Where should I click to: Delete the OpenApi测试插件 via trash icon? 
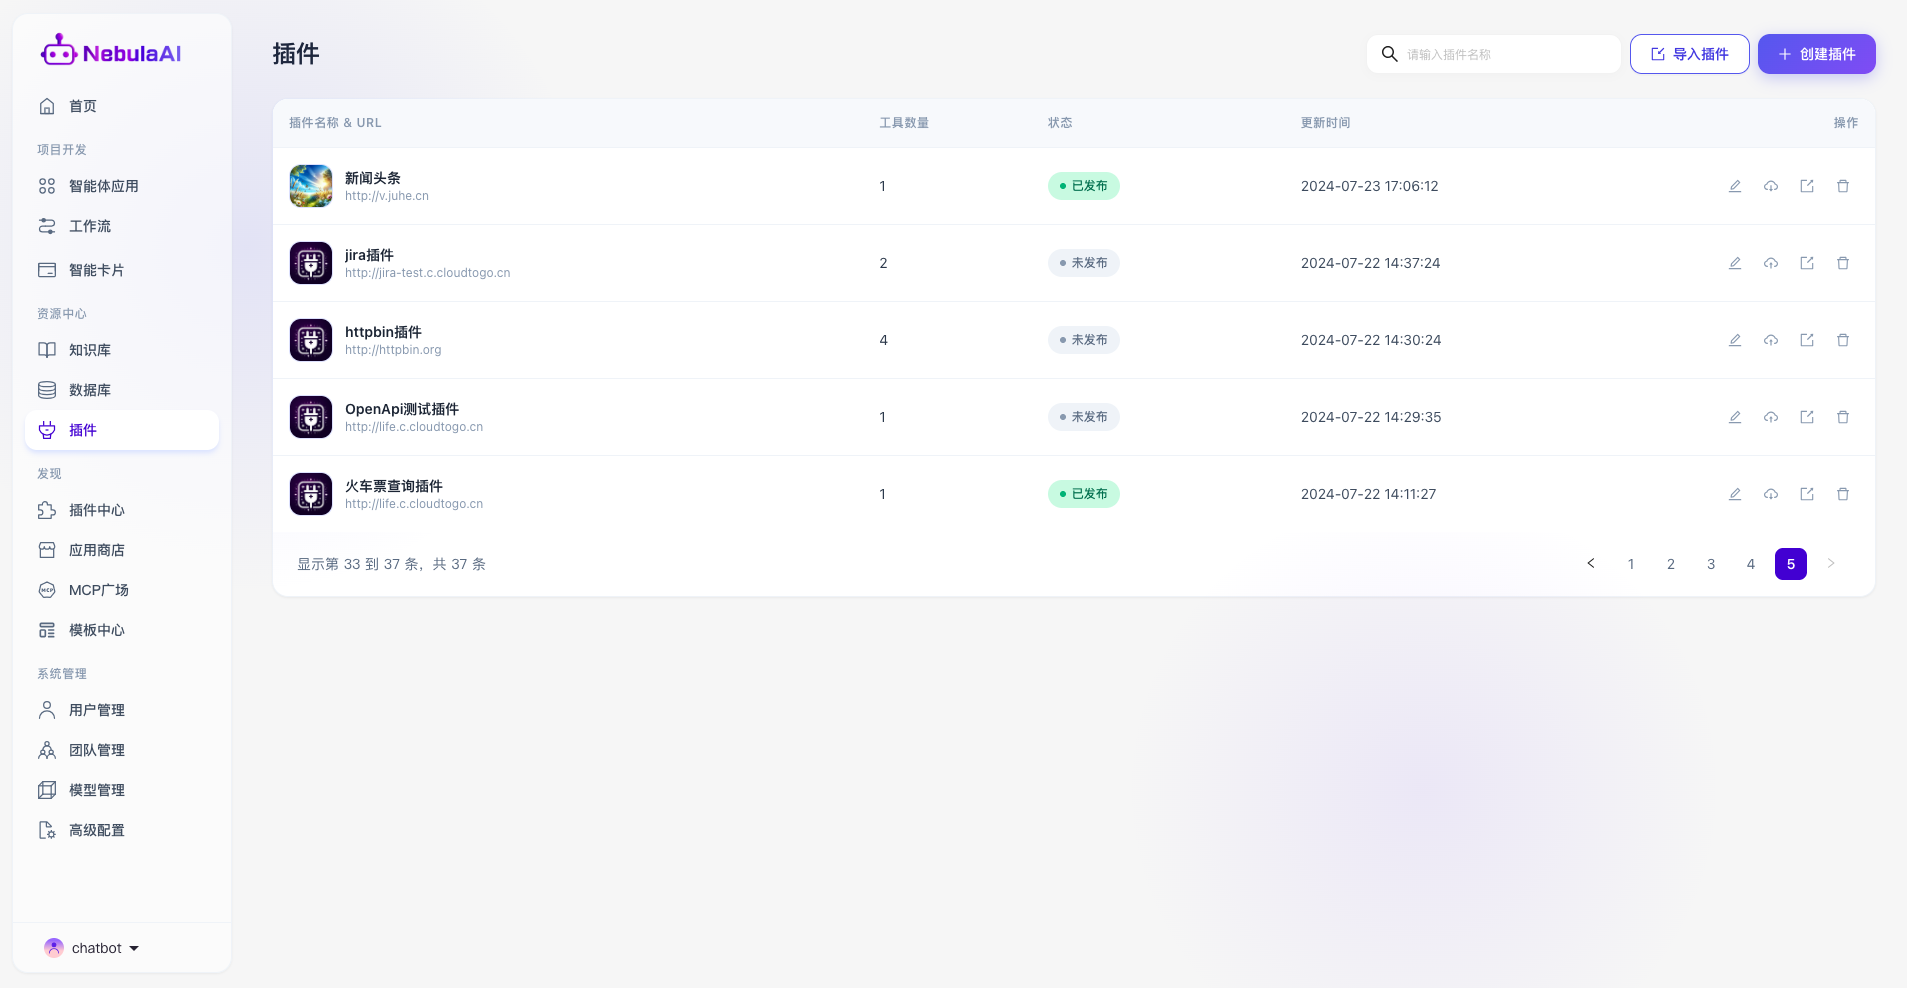(1843, 417)
